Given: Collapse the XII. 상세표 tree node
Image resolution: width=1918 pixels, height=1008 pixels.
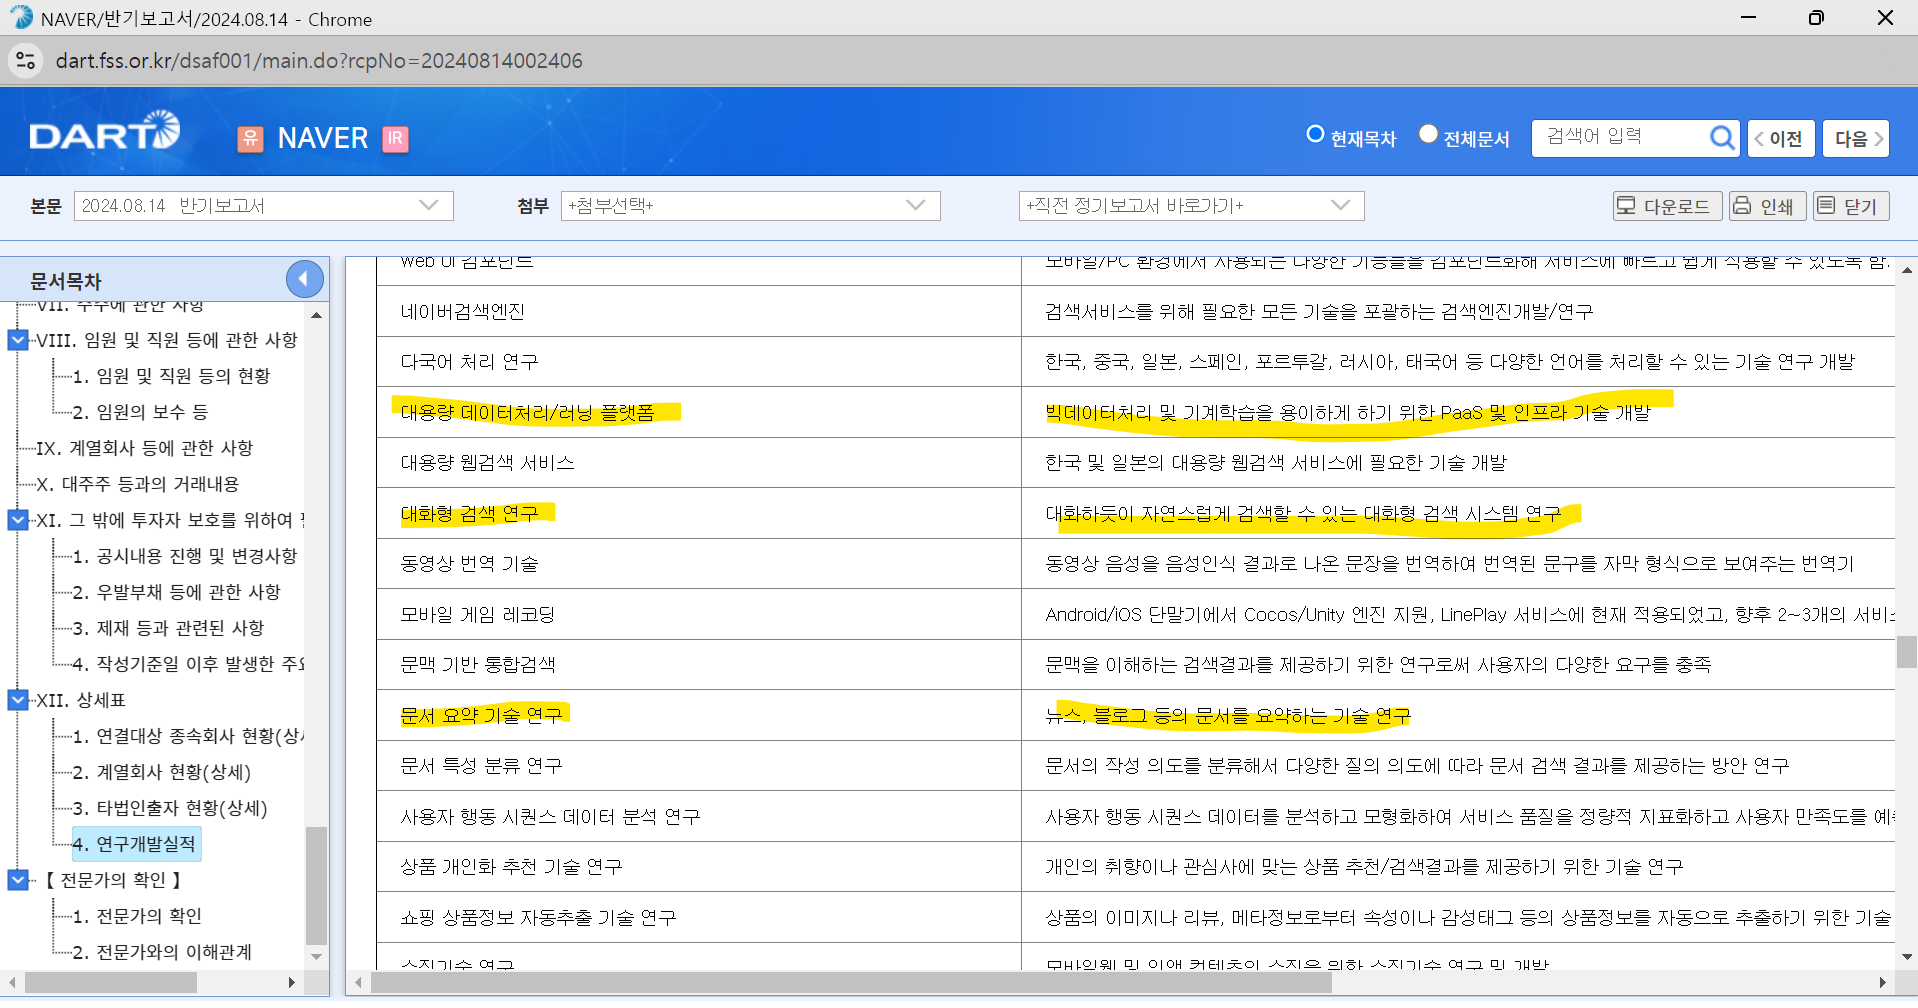Looking at the screenshot, I should (x=18, y=700).
